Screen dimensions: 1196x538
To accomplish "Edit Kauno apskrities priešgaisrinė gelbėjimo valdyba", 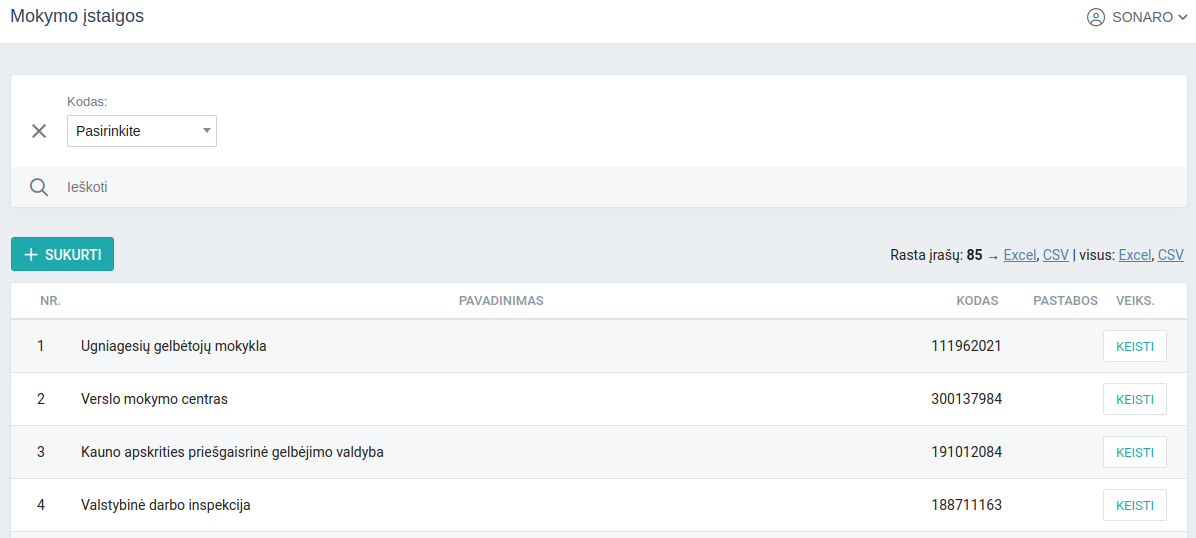I will (x=1134, y=452).
